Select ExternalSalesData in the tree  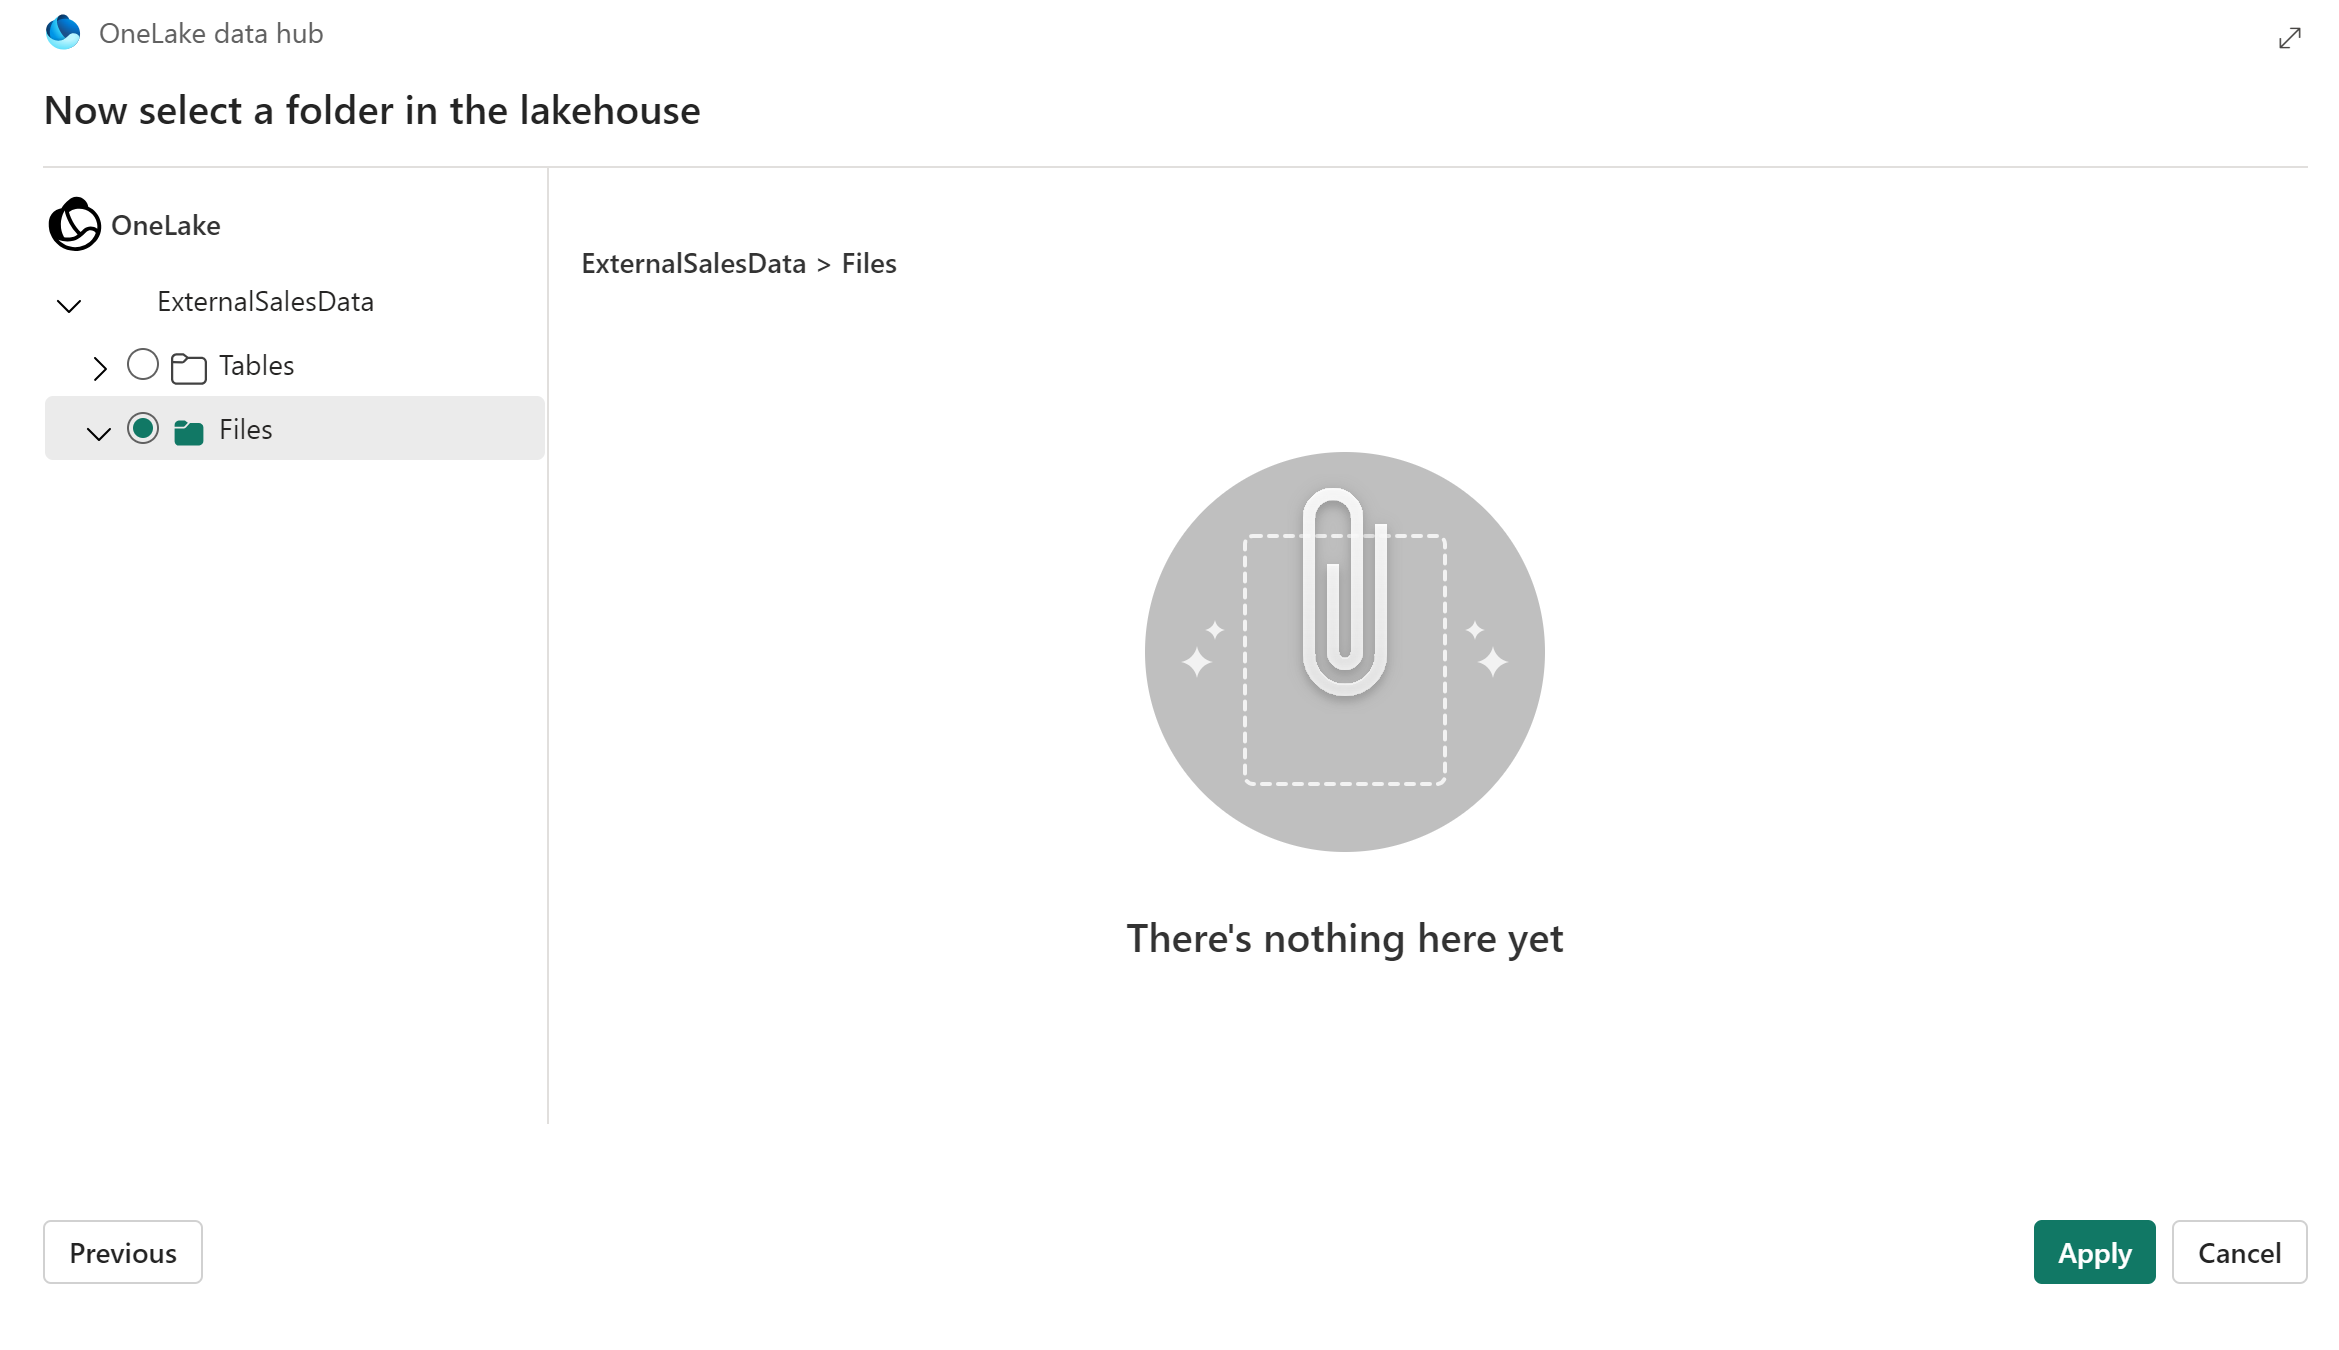click(265, 301)
